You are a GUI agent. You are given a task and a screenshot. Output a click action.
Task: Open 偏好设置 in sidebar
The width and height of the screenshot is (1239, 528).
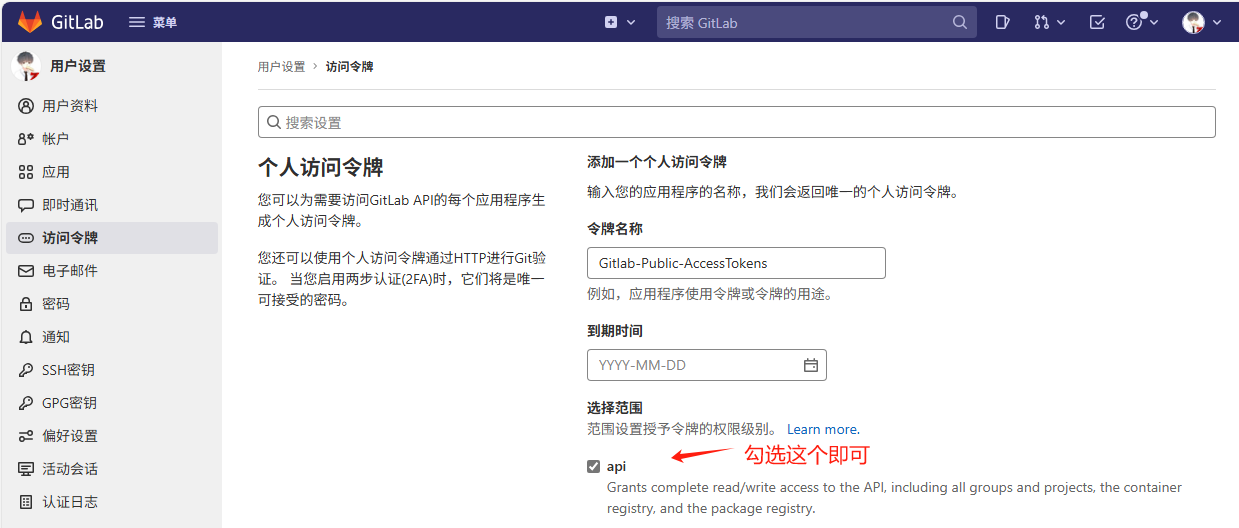tap(112, 436)
